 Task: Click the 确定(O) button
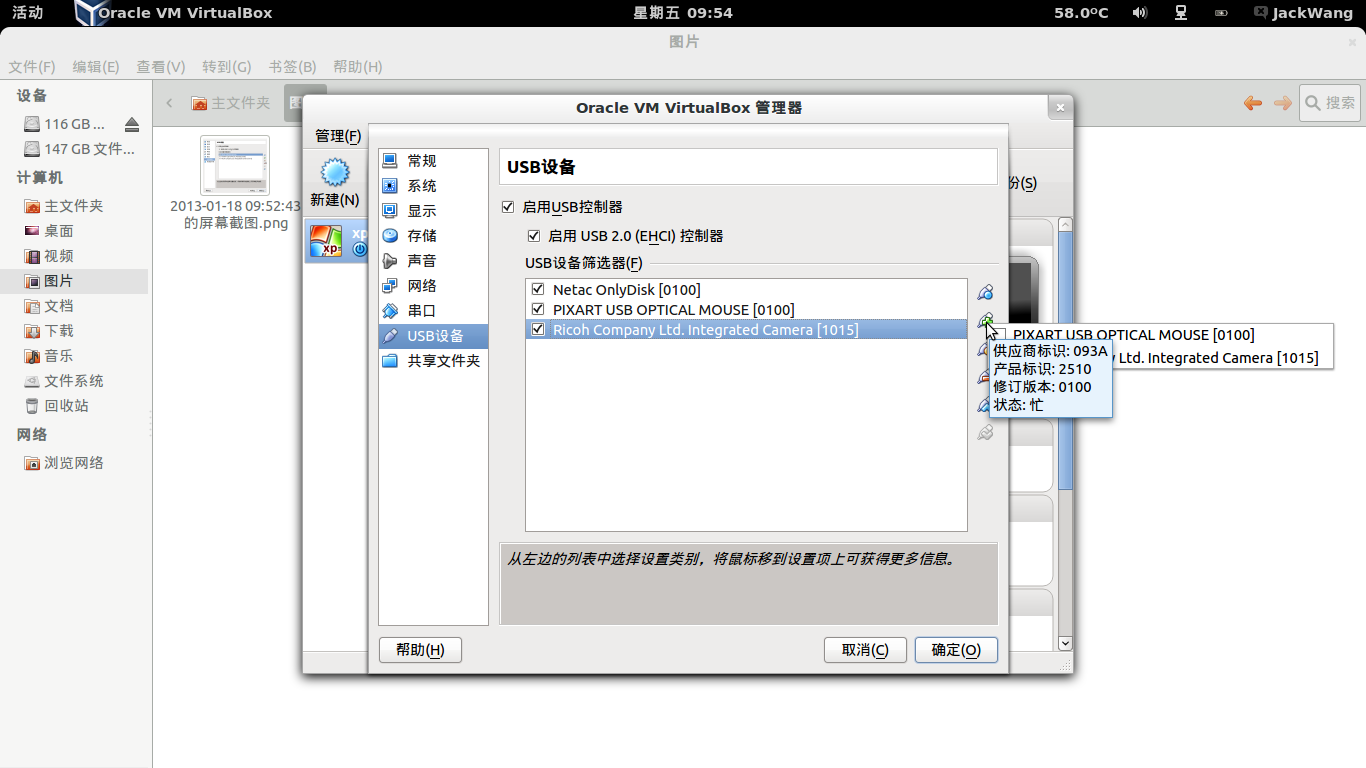pyautogui.click(x=956, y=650)
